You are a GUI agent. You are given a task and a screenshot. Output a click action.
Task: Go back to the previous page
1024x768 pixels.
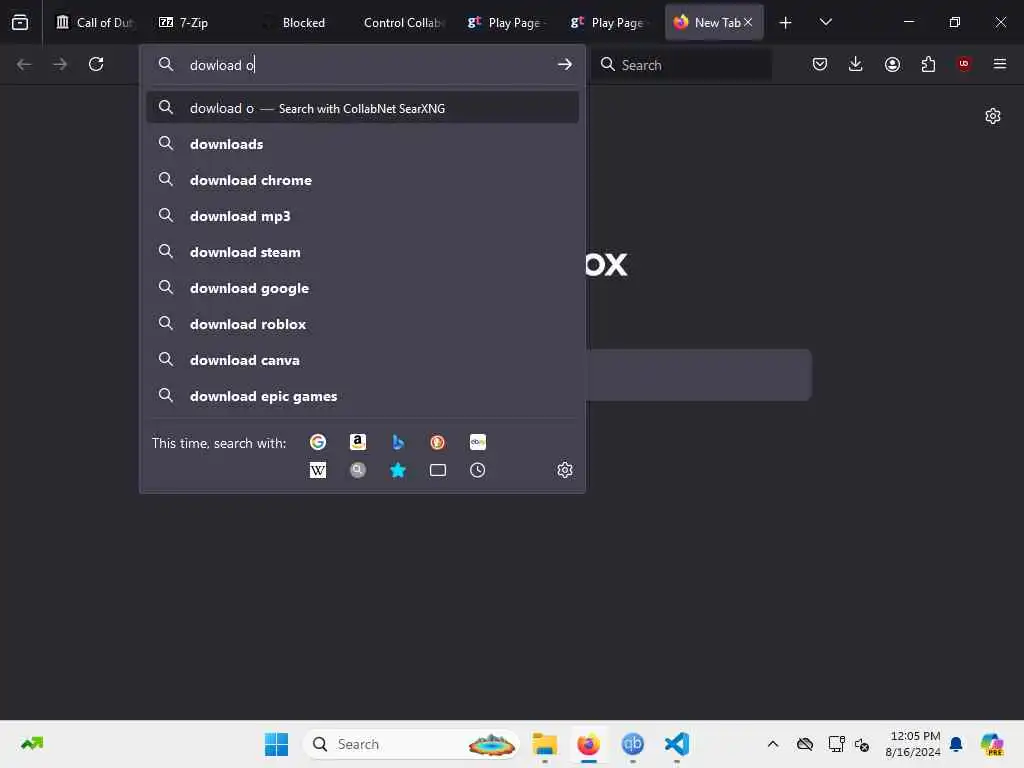24,64
